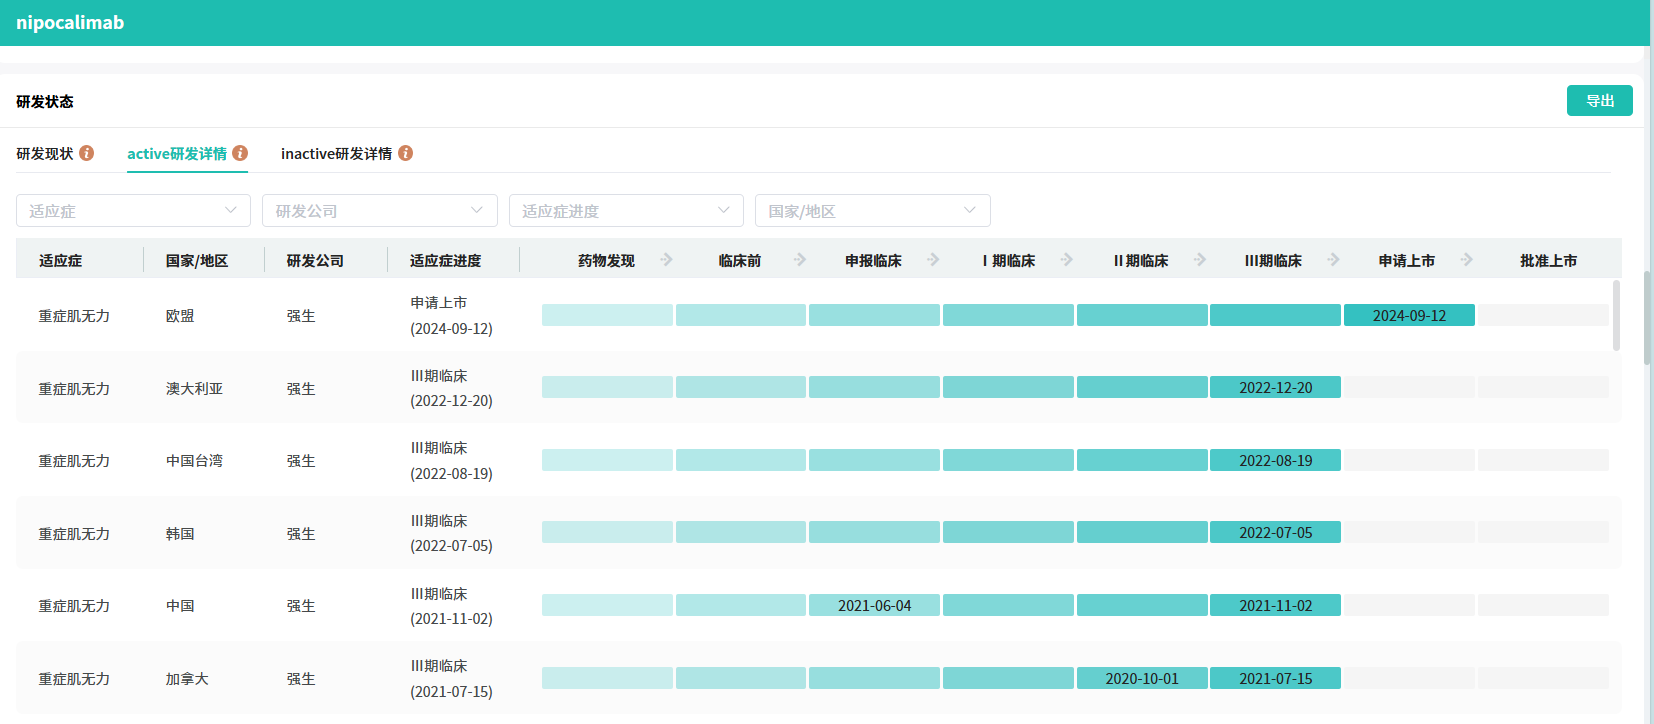Click arrow icon after 申报临床 header

point(933,260)
